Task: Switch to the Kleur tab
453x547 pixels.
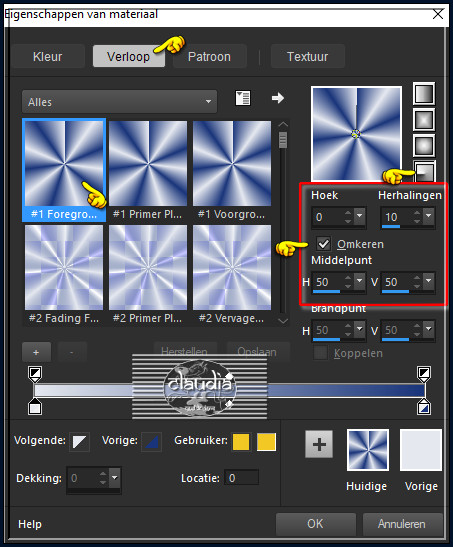Action: (x=48, y=56)
